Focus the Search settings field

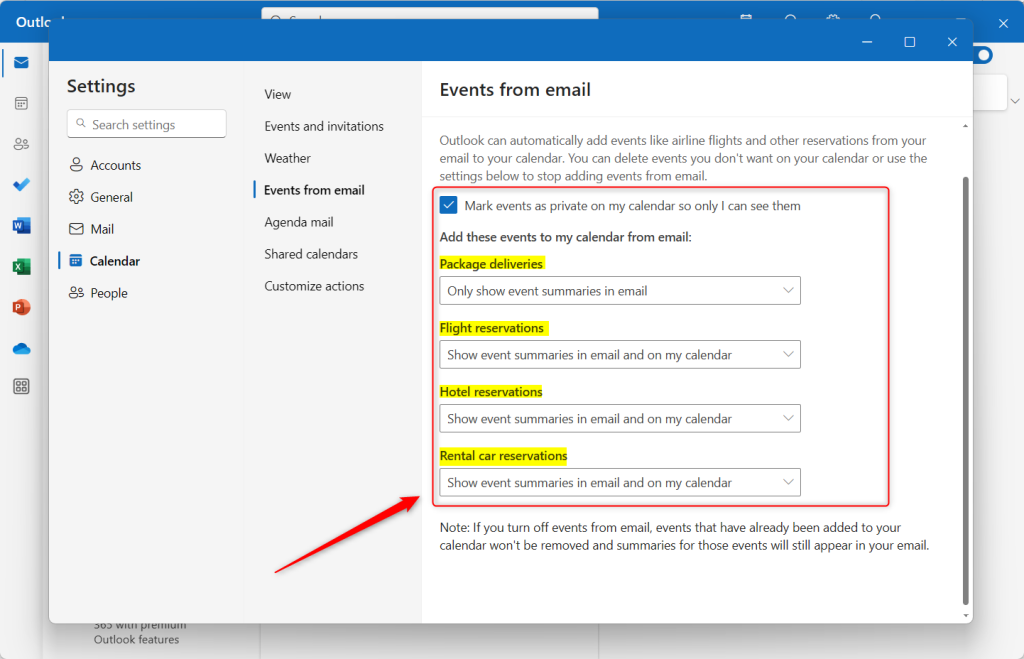[146, 123]
